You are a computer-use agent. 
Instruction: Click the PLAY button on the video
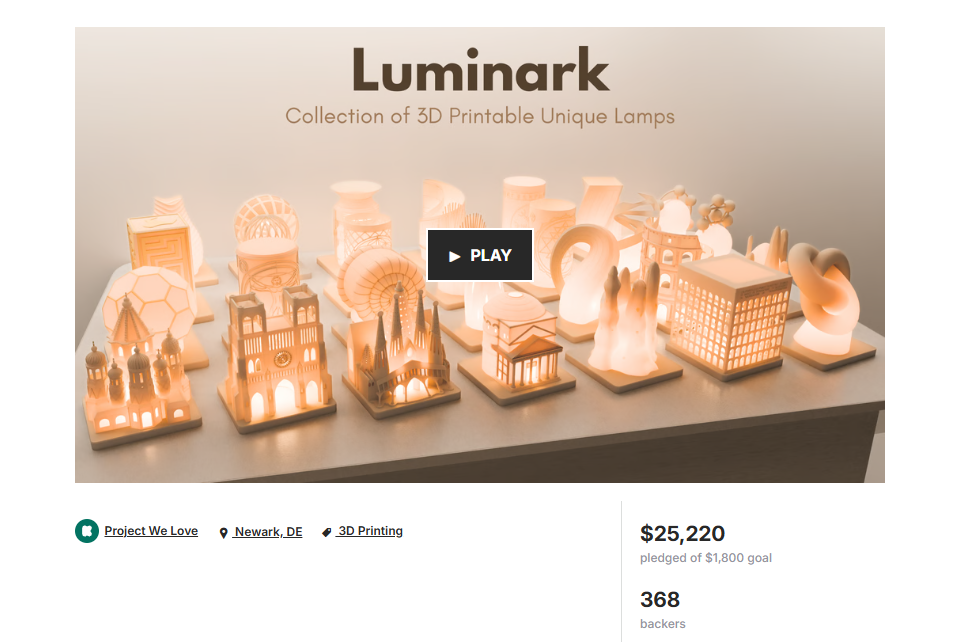(x=480, y=255)
